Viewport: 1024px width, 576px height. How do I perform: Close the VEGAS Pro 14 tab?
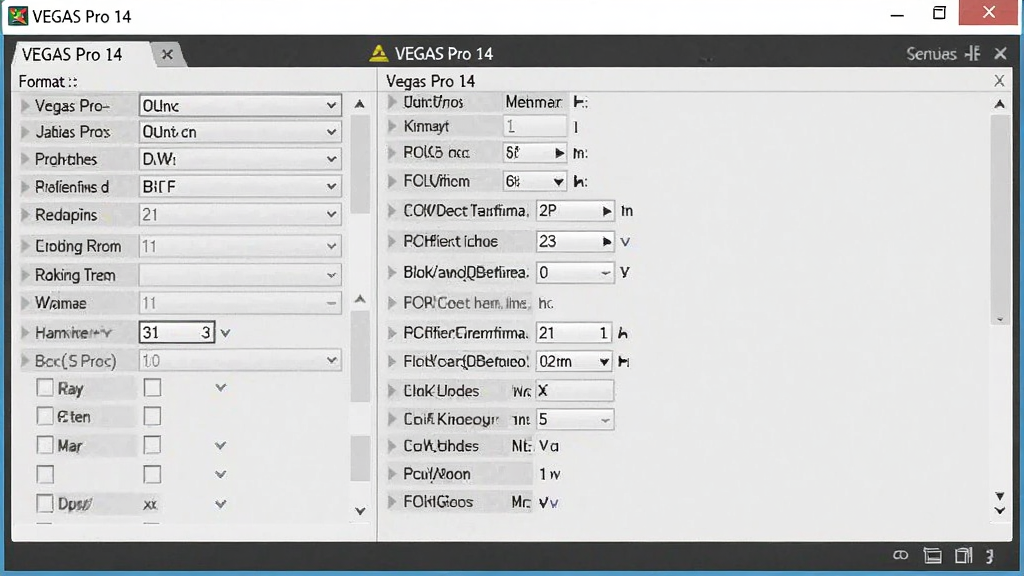(167, 54)
